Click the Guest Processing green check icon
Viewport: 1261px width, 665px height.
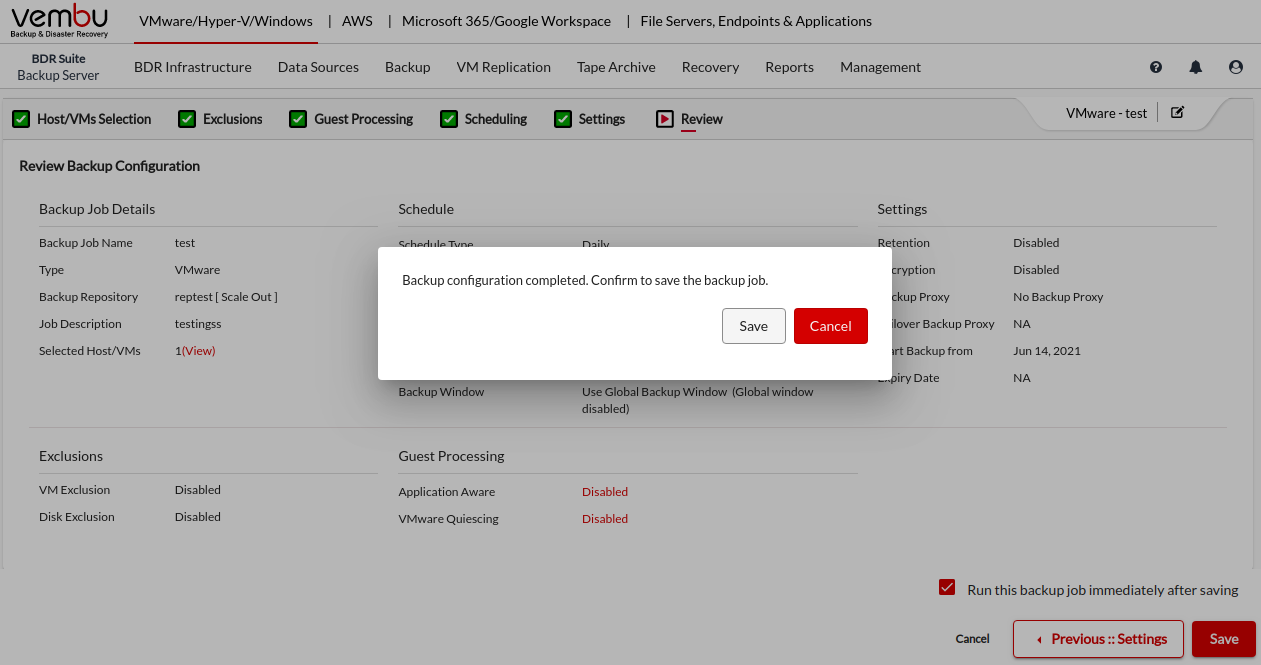click(x=298, y=119)
